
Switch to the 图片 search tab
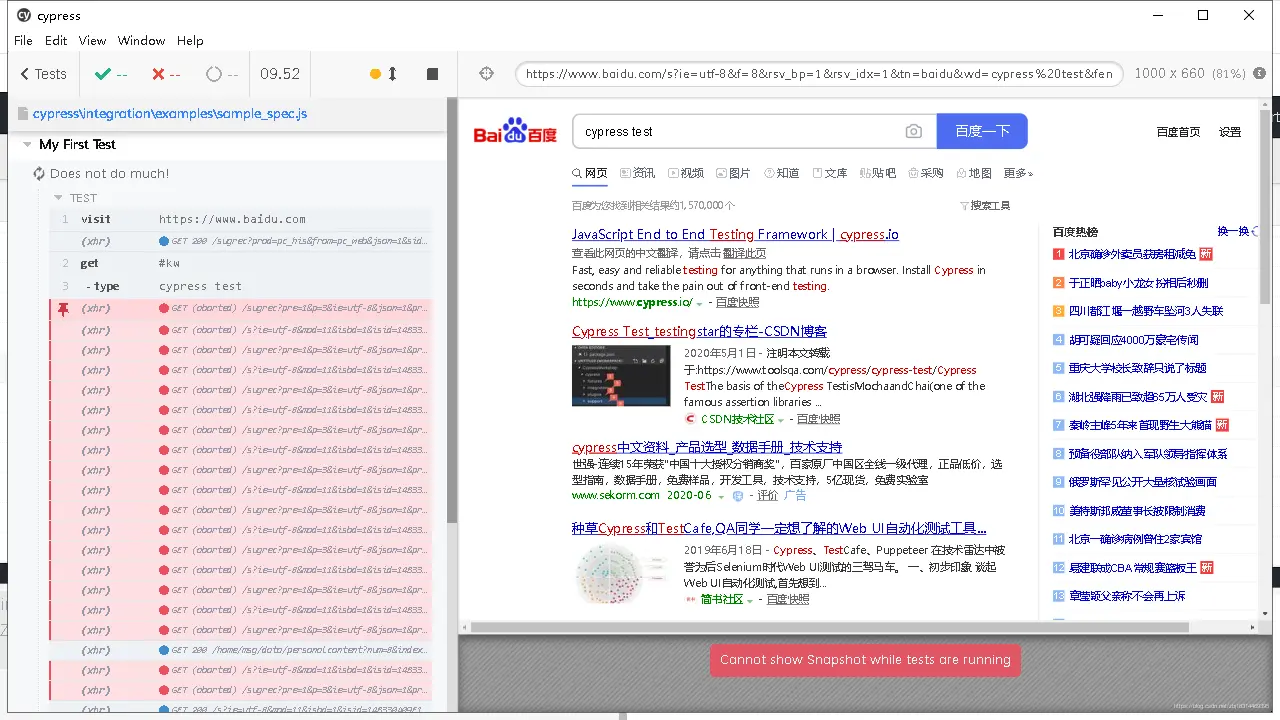739,172
